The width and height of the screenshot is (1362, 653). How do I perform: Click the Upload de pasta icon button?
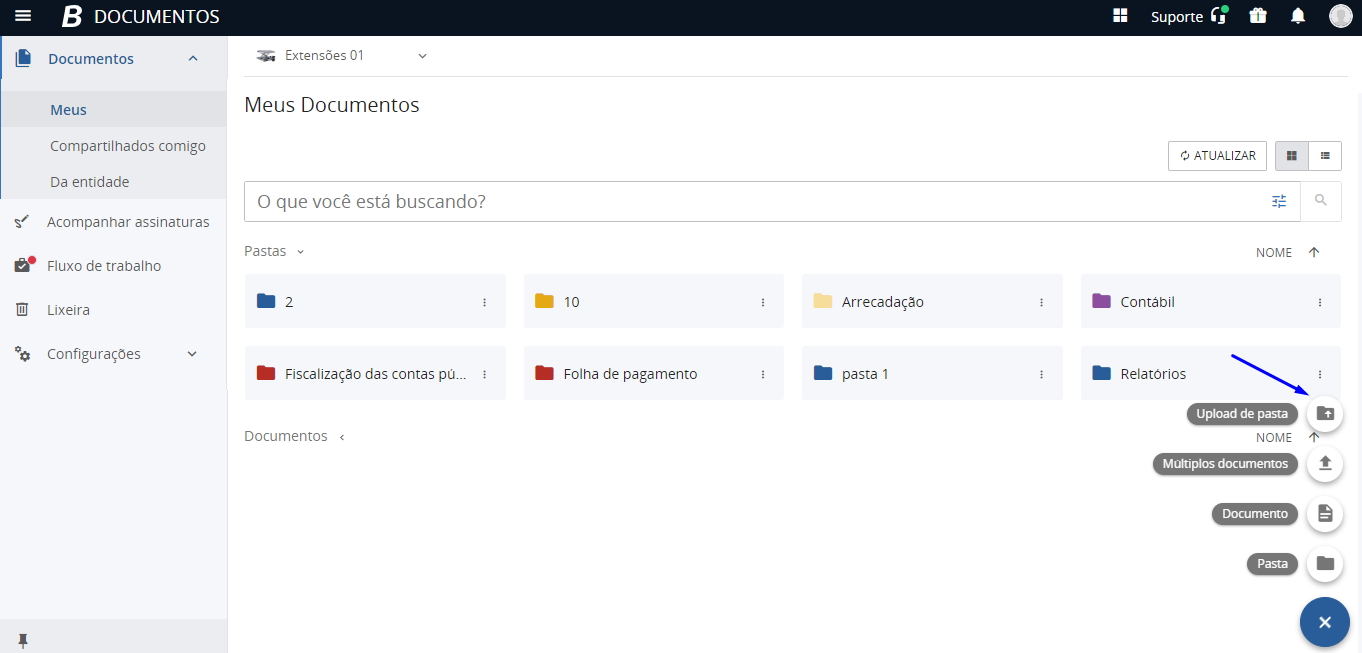pos(1325,414)
